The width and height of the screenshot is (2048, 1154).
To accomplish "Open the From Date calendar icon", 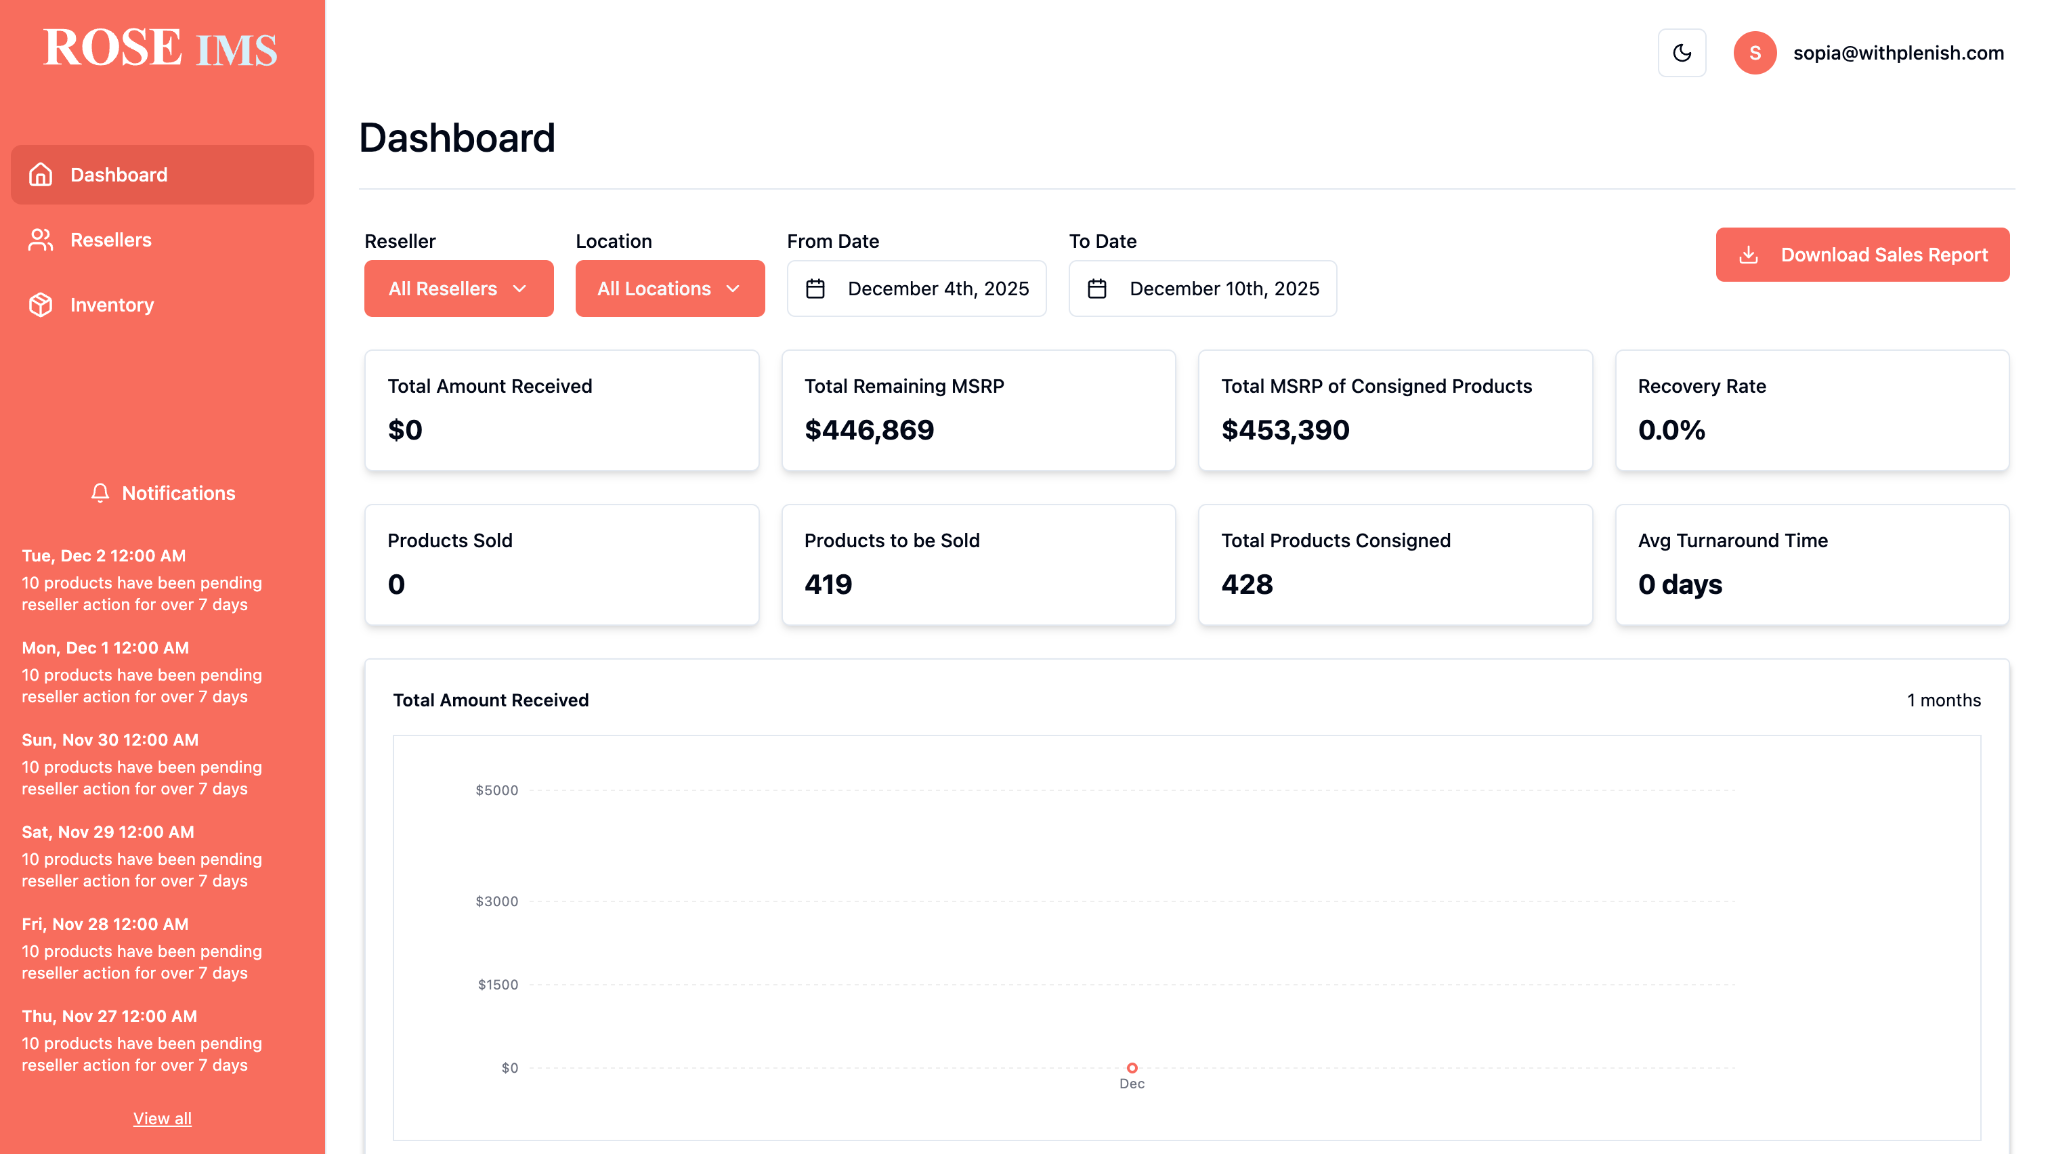I will coord(816,288).
